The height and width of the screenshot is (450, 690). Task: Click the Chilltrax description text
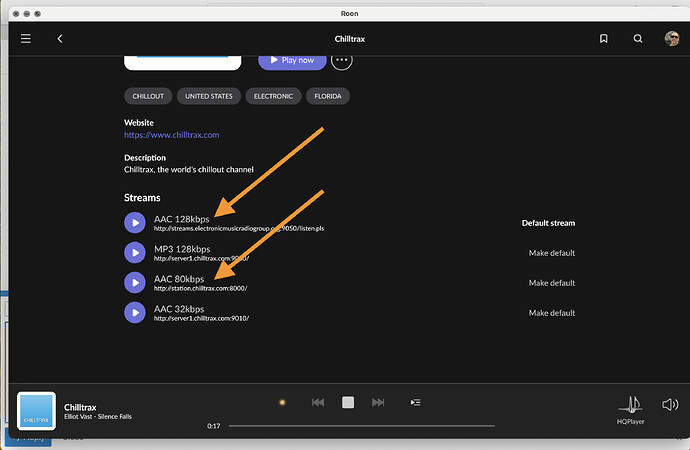click(x=189, y=169)
